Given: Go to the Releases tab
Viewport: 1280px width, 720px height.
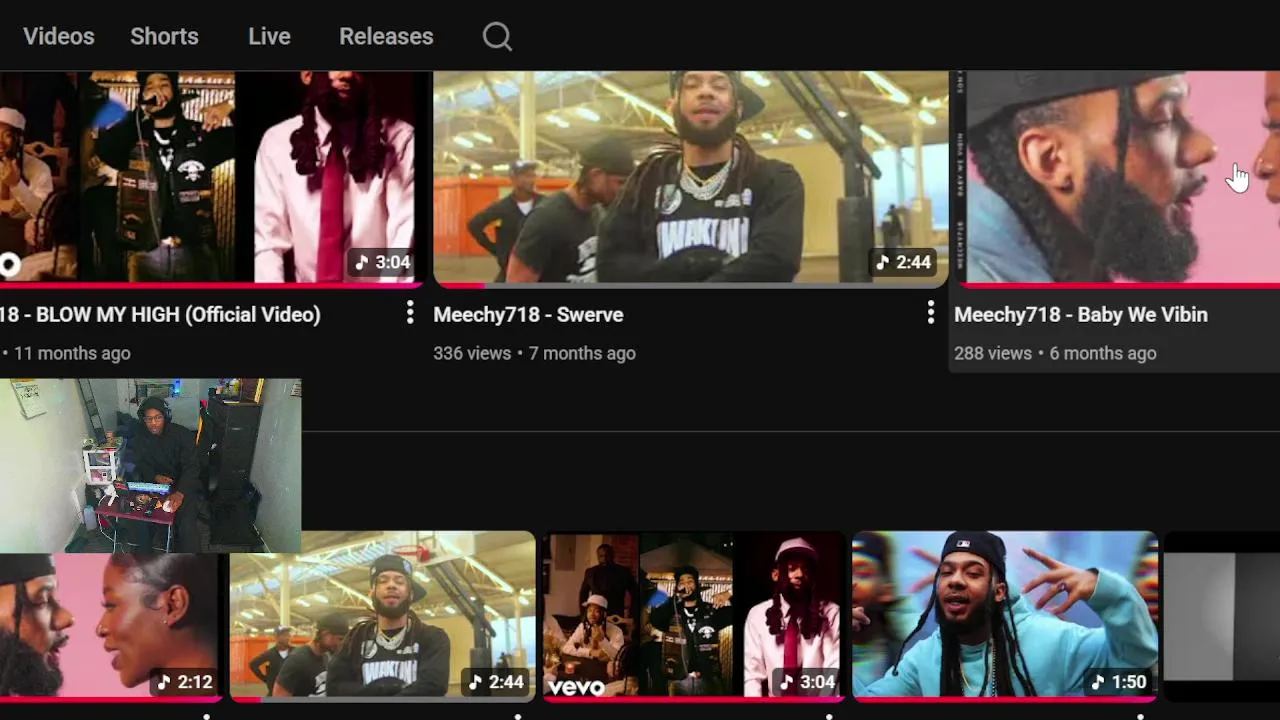Looking at the screenshot, I should (386, 36).
